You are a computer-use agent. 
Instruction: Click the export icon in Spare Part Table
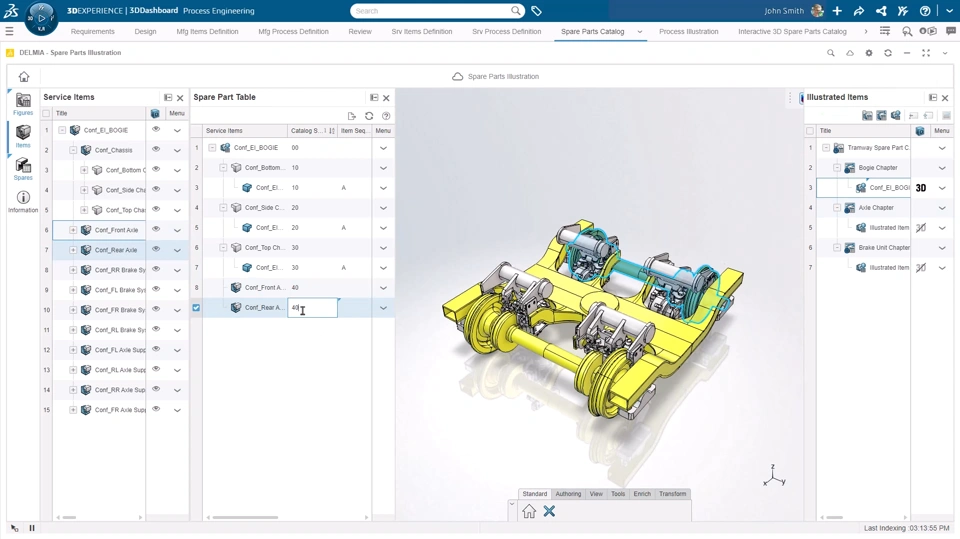351,116
